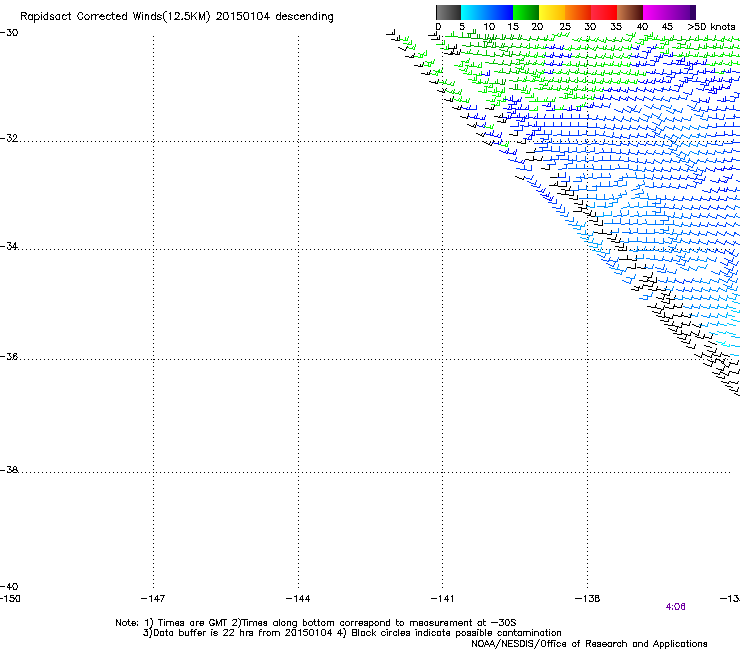
Task: Select the orange 25-30 knots legend swatch
Action: 578,12
